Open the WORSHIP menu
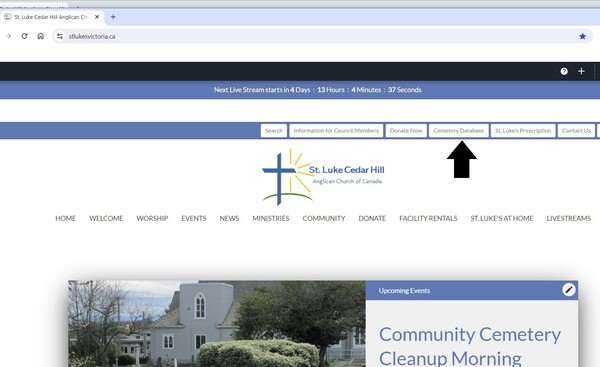The height and width of the screenshot is (367, 600). pos(152,218)
